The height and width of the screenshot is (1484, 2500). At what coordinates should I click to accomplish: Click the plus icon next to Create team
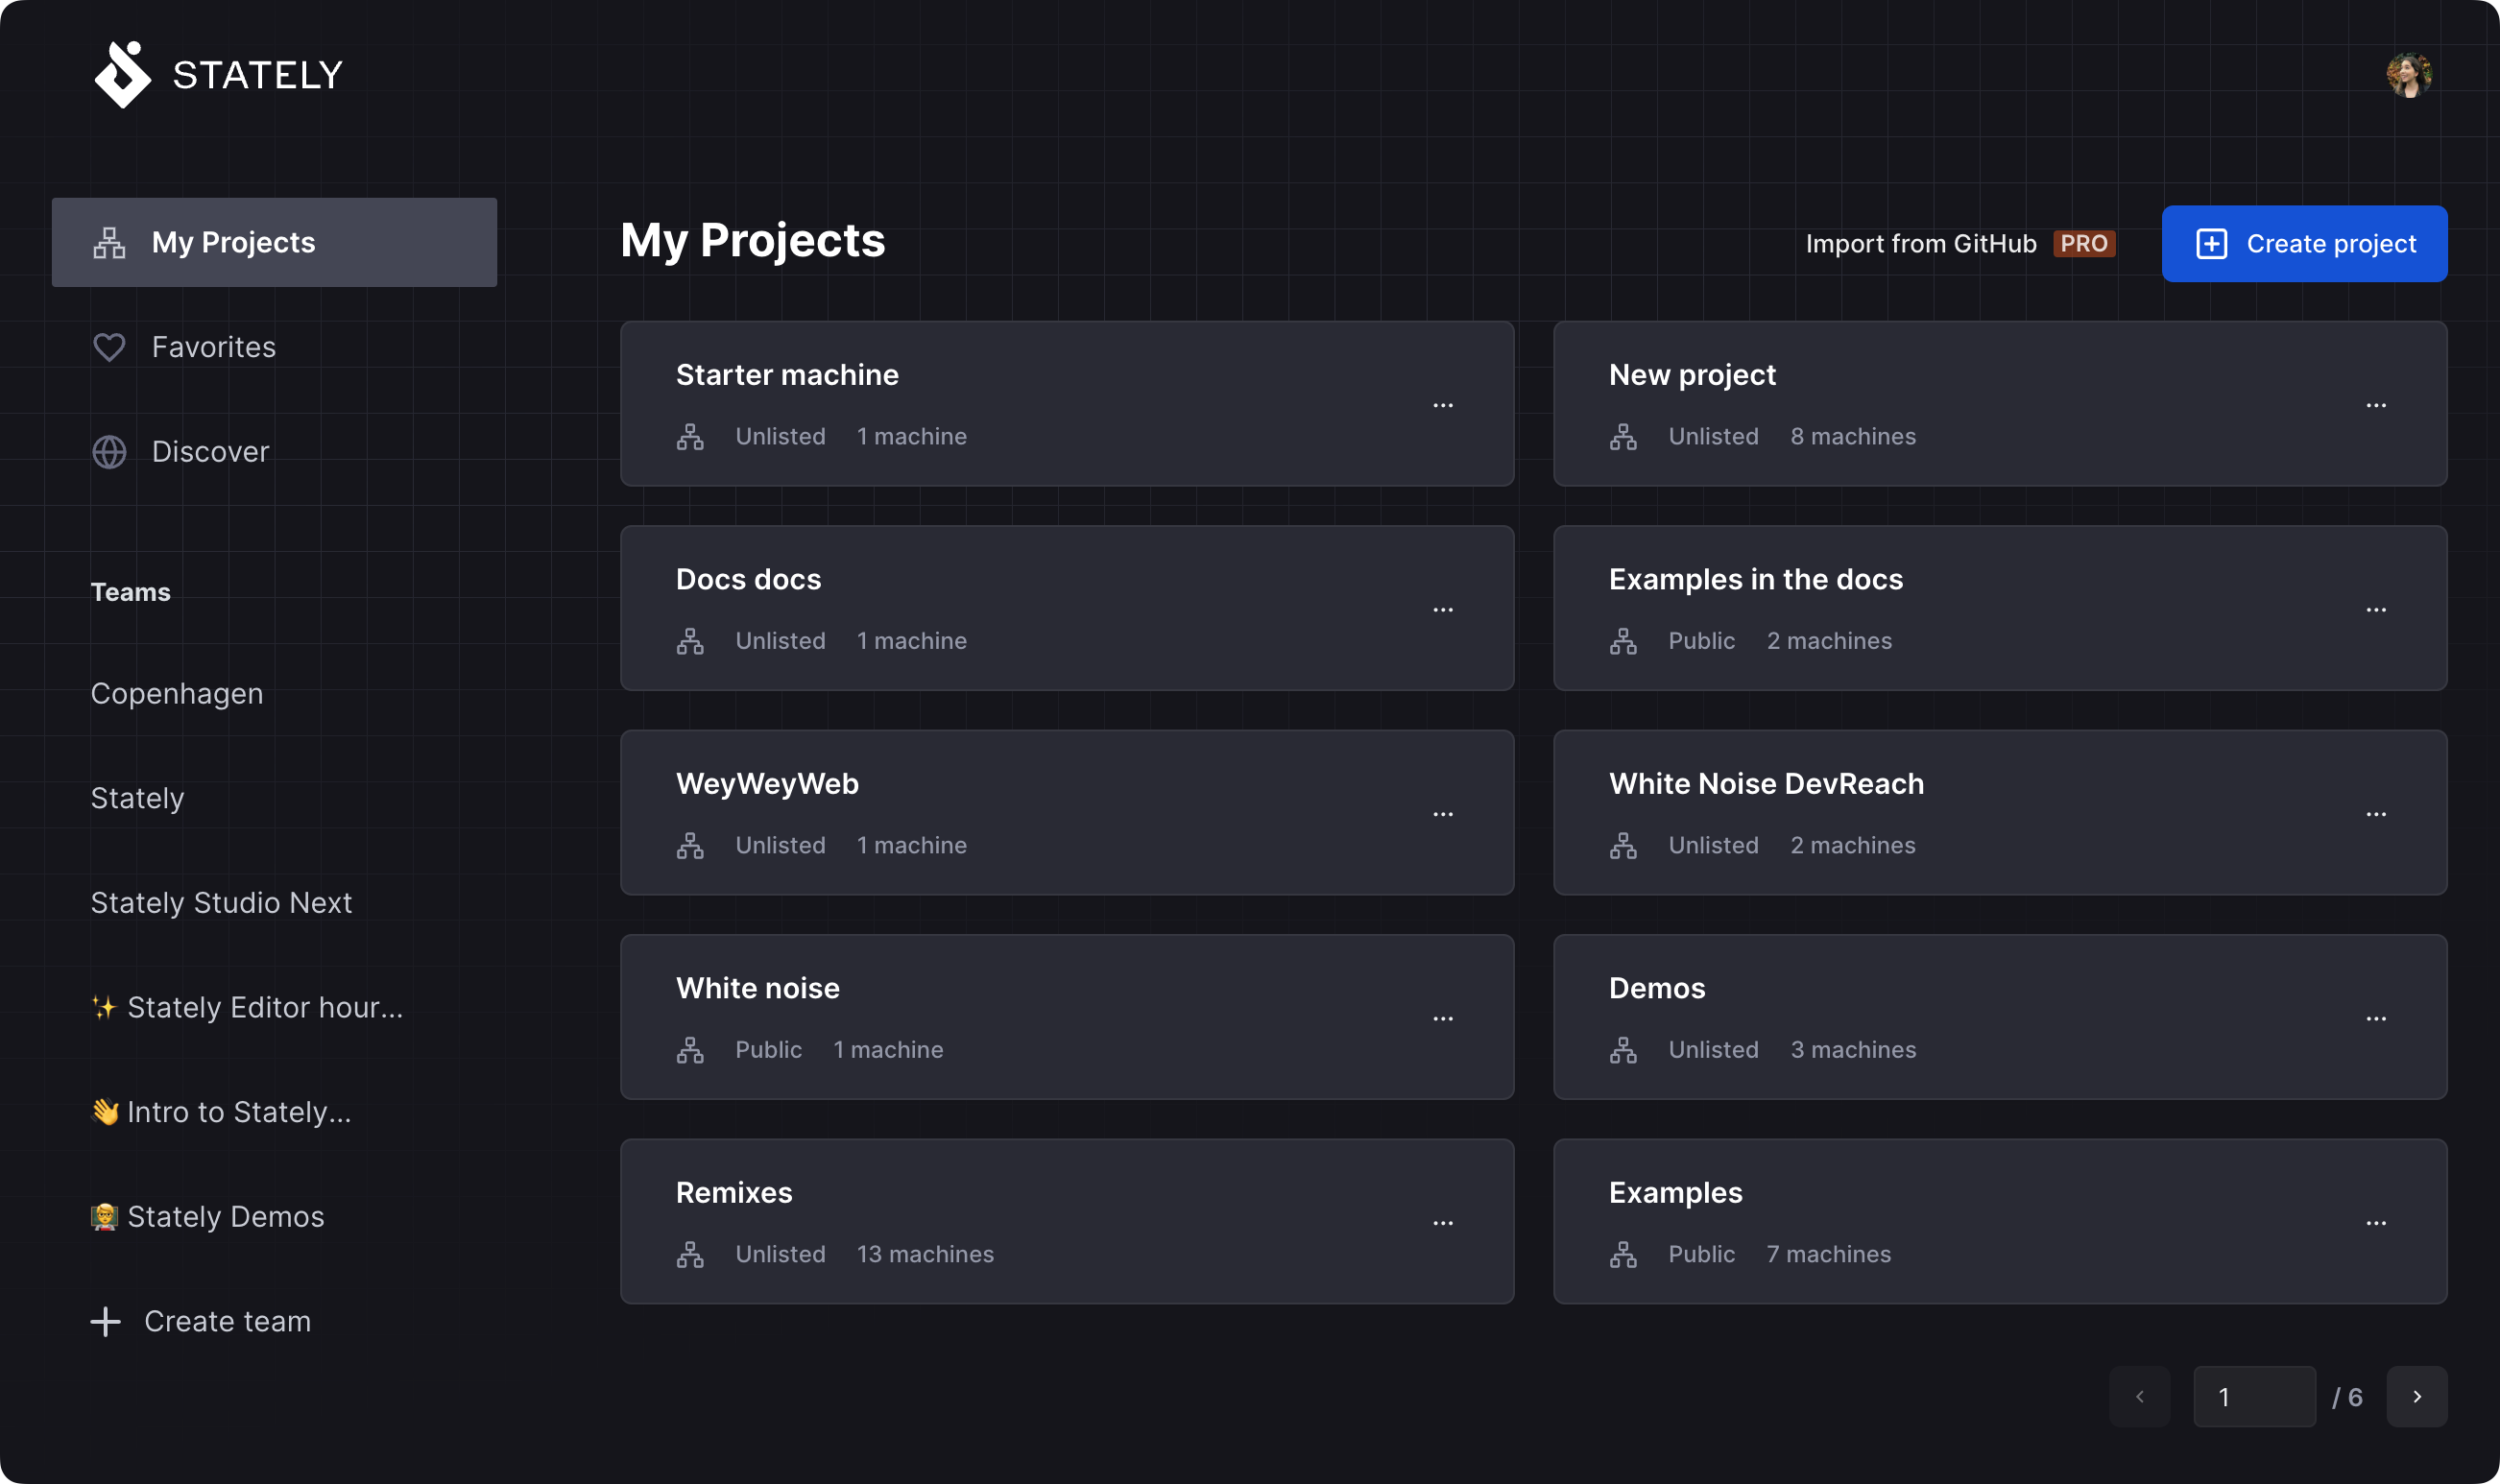pos(106,1320)
